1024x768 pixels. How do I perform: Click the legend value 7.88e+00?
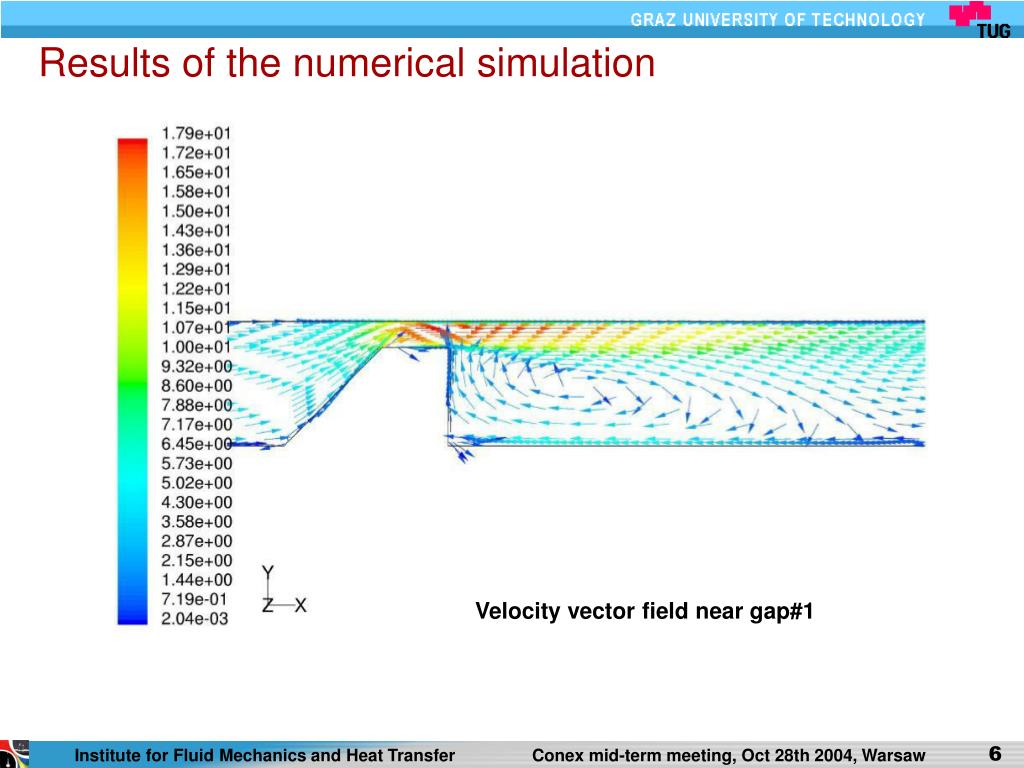(x=197, y=406)
